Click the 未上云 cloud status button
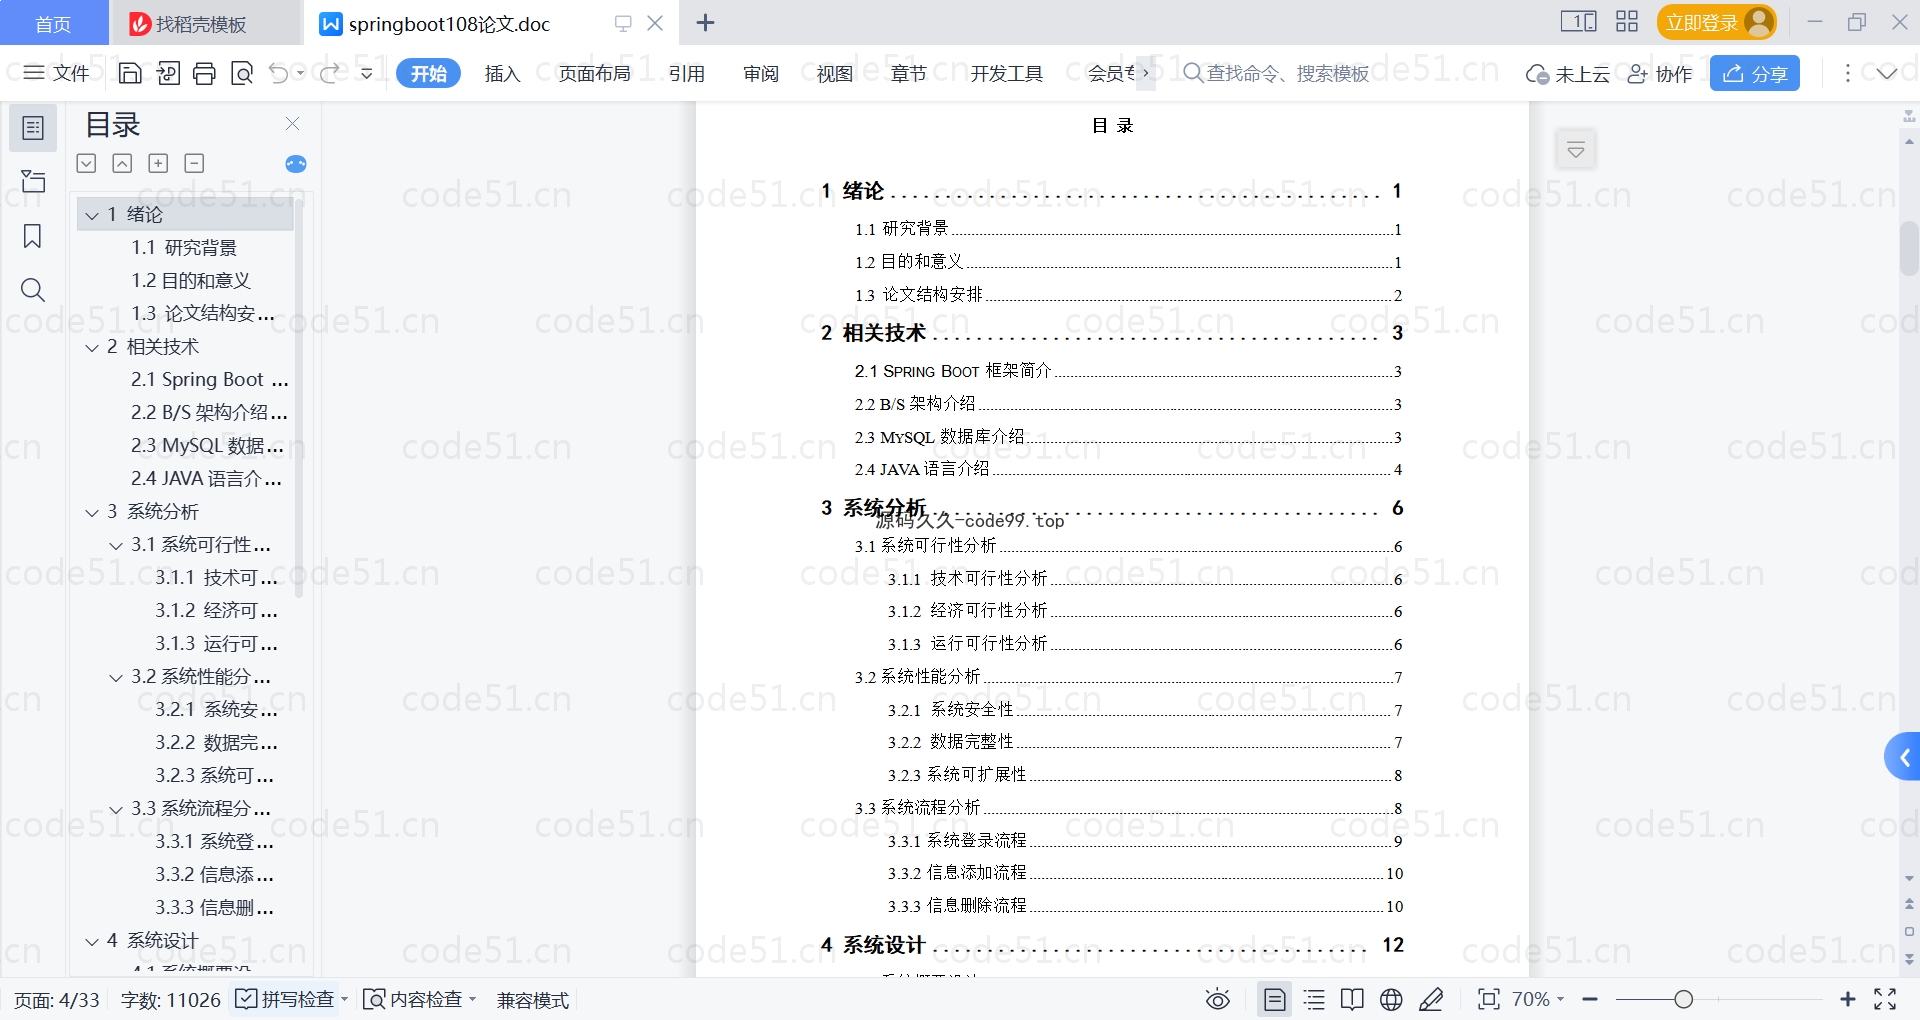This screenshot has width=1920, height=1020. (1568, 73)
